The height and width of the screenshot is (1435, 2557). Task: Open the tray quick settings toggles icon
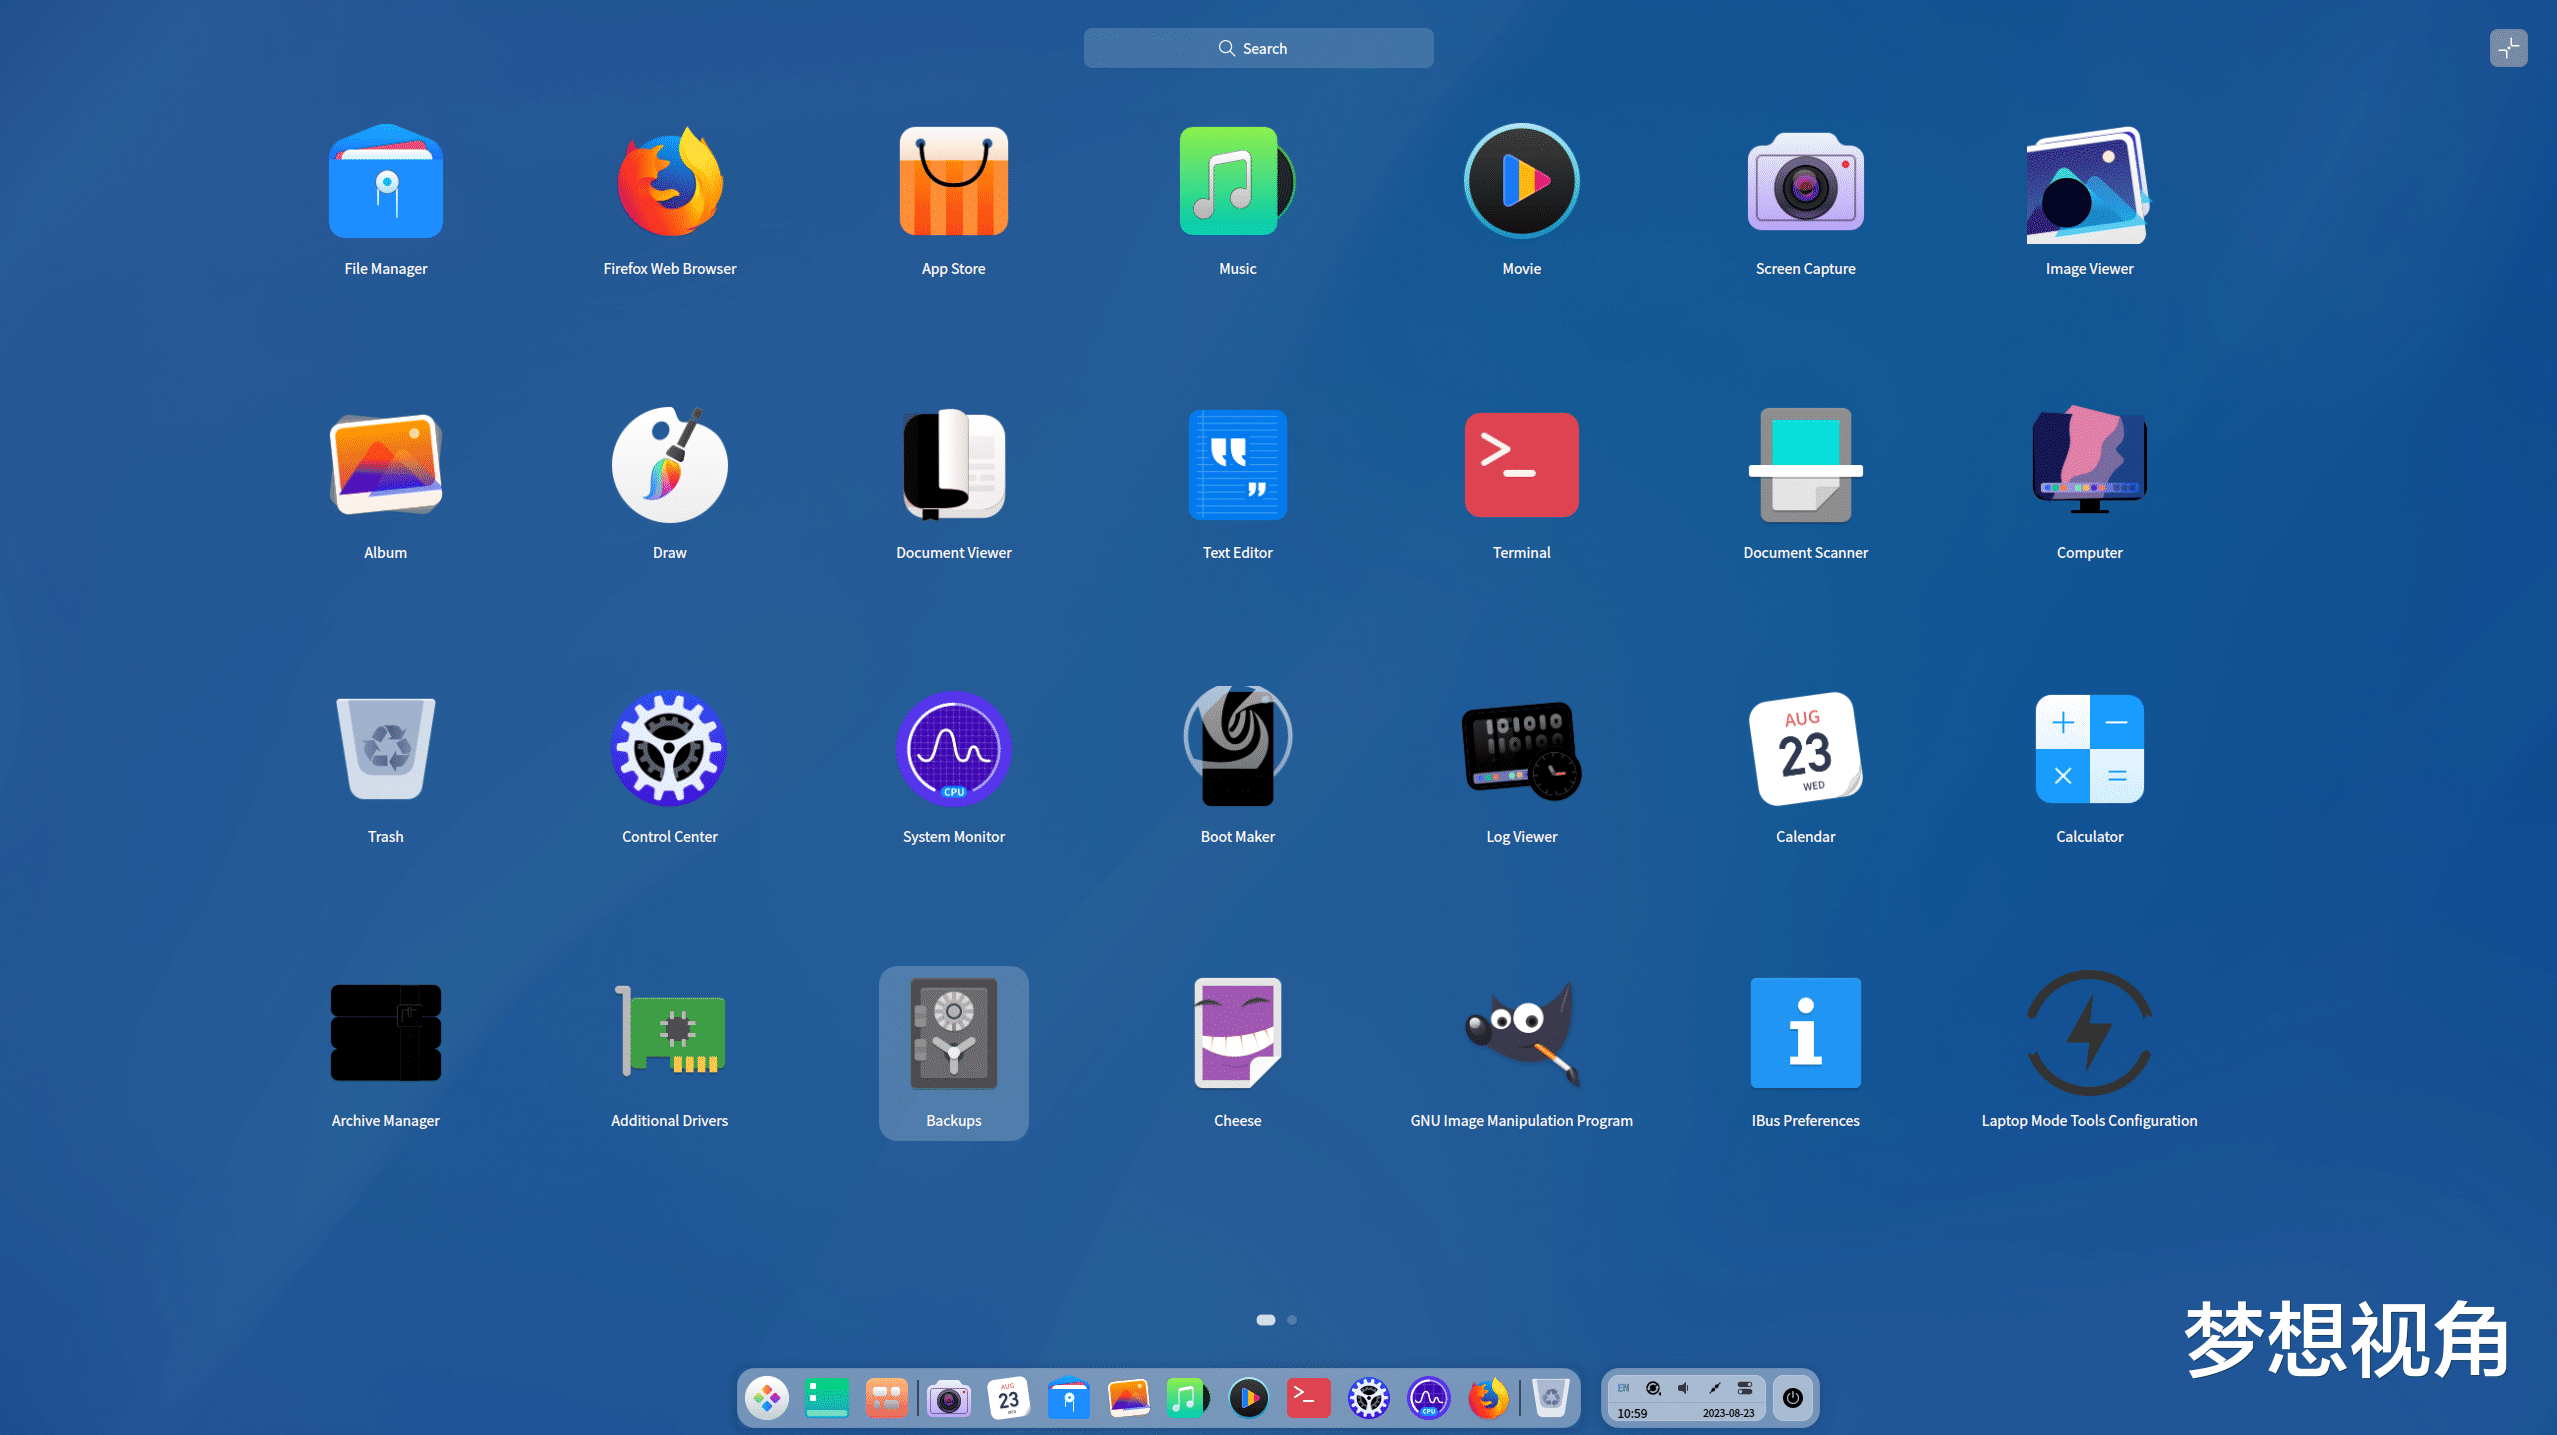[1744, 1388]
